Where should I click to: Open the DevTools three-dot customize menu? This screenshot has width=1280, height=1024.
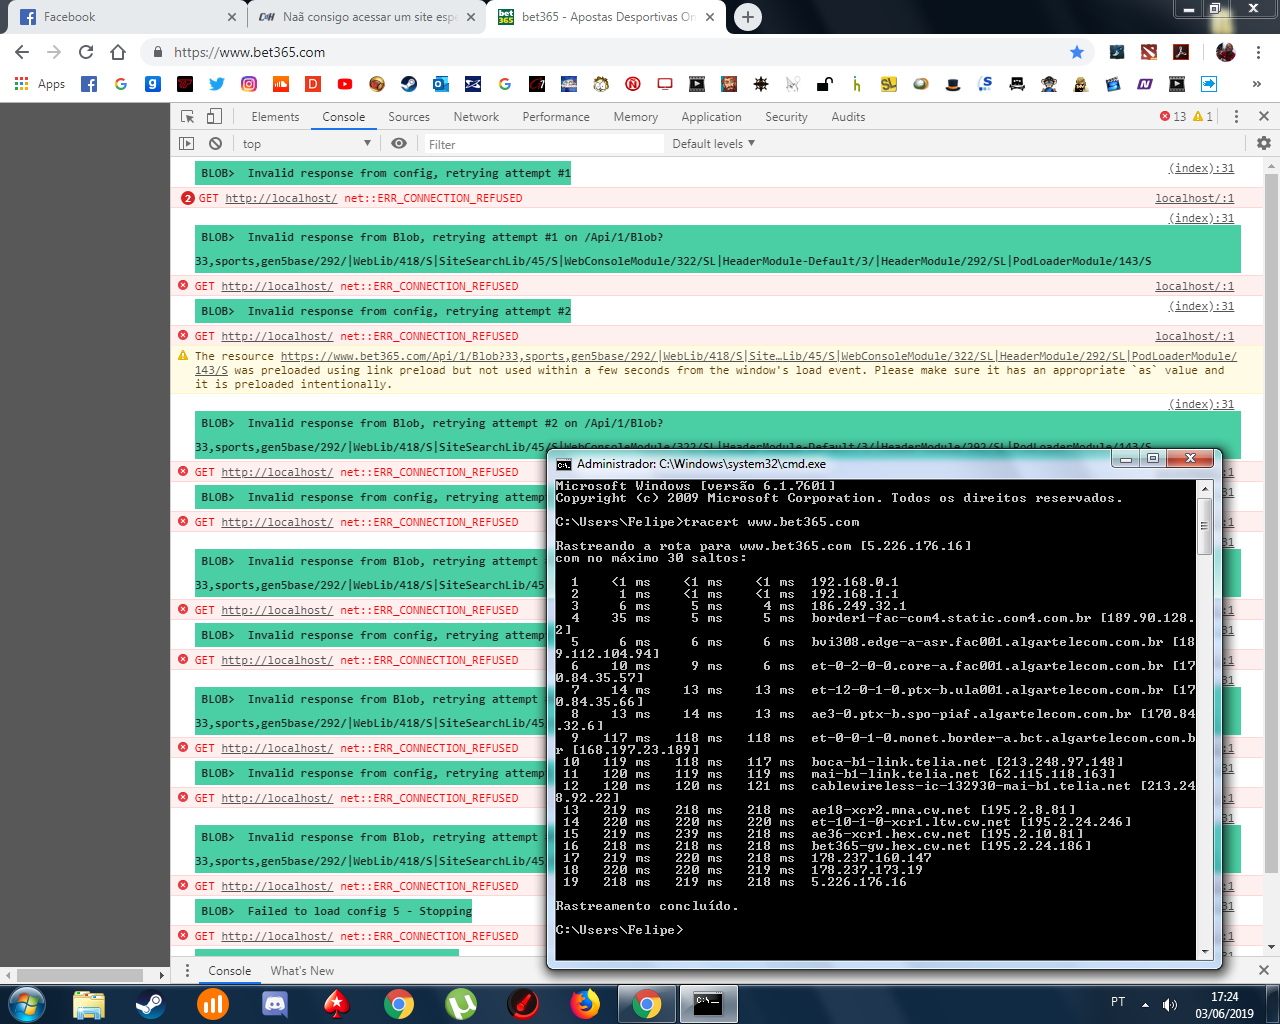click(x=1236, y=117)
